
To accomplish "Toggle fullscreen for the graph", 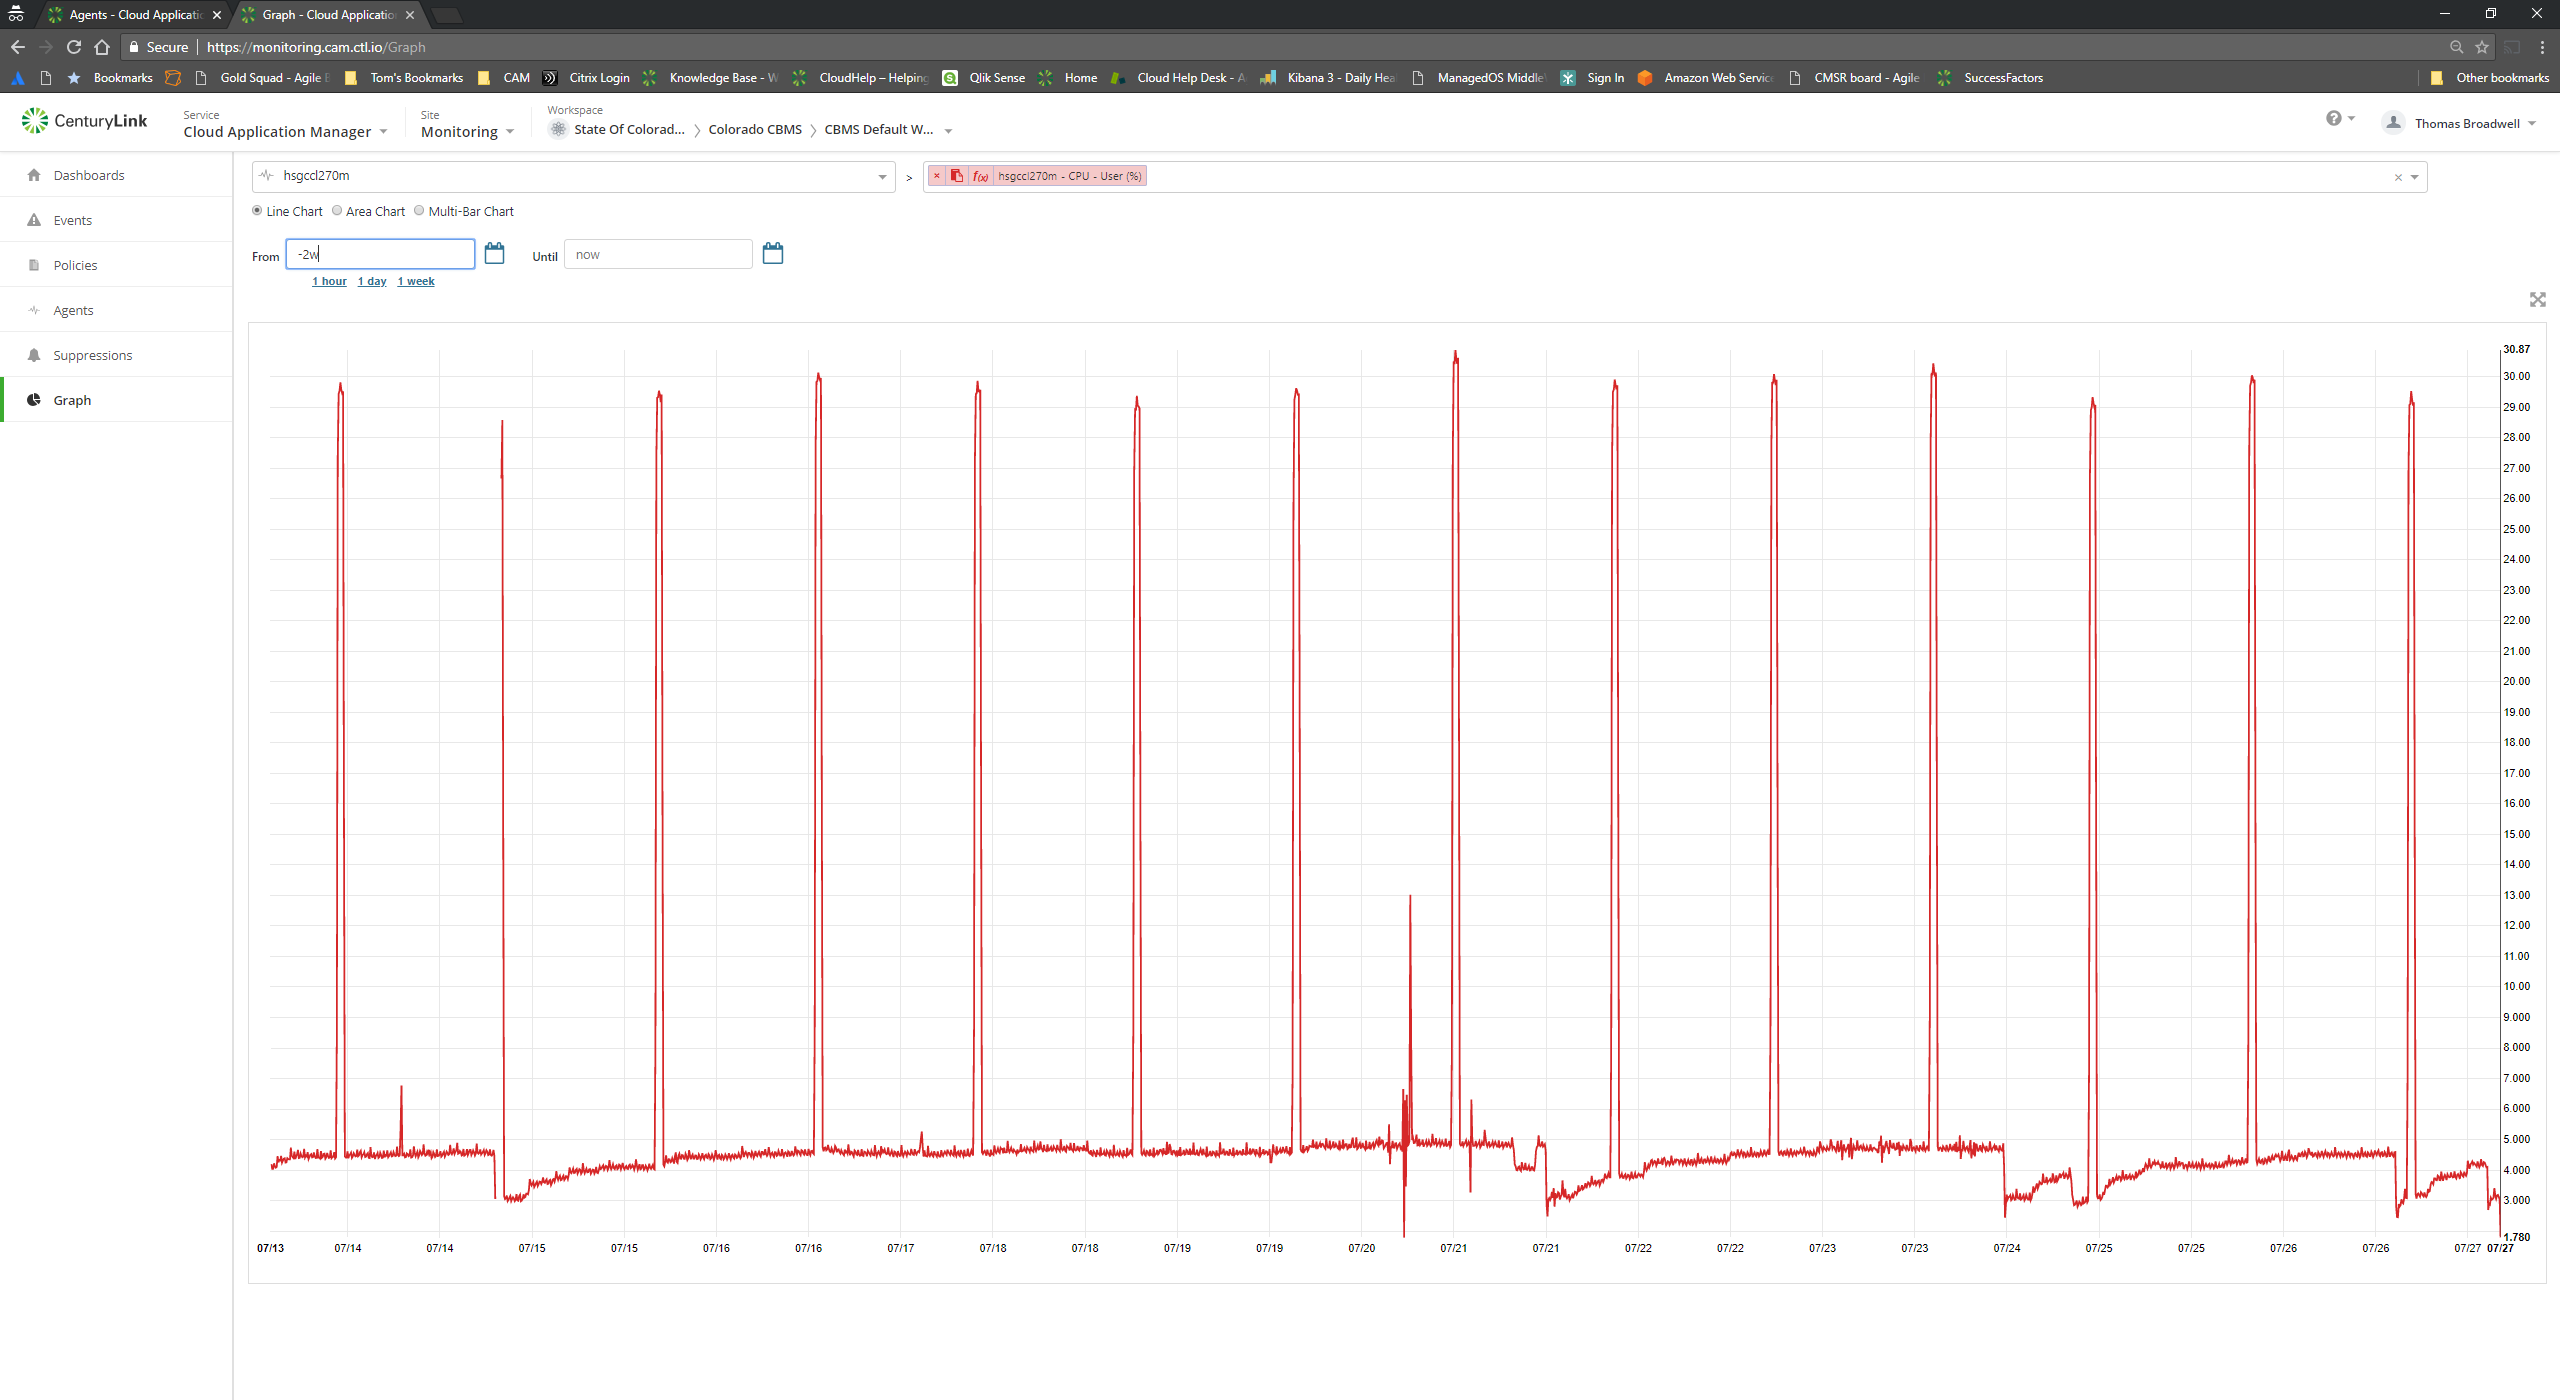I will pos(2538,300).
